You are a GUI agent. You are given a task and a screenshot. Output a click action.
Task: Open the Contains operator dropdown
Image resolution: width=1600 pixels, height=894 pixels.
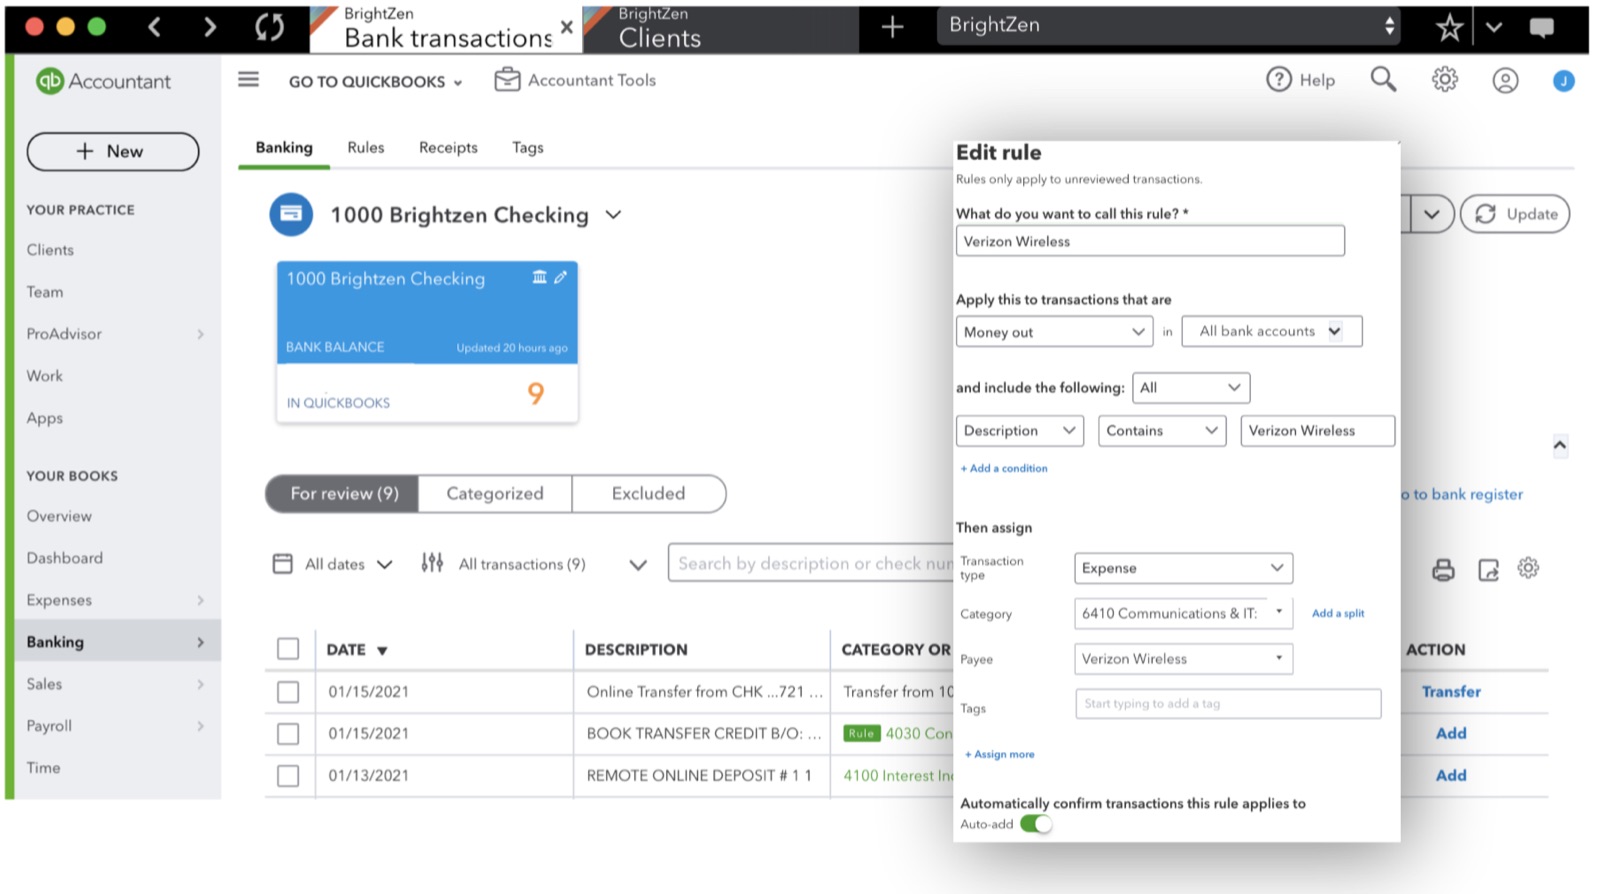click(x=1162, y=431)
